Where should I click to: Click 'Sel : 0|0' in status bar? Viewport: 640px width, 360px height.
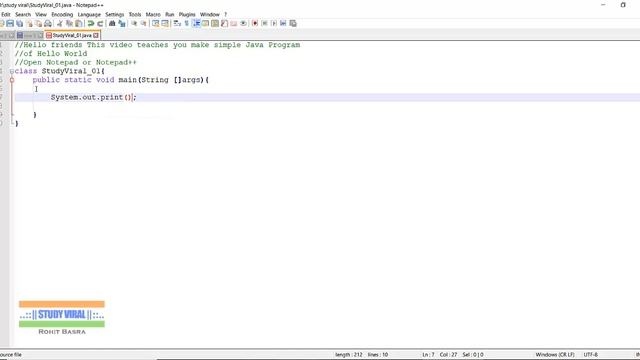(473, 355)
